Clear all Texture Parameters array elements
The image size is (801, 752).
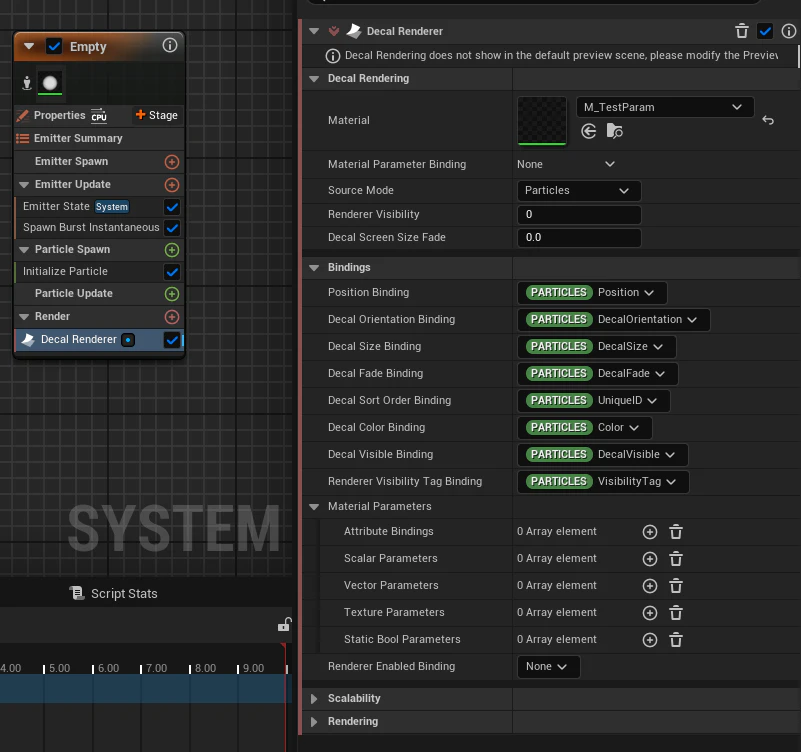coord(676,613)
